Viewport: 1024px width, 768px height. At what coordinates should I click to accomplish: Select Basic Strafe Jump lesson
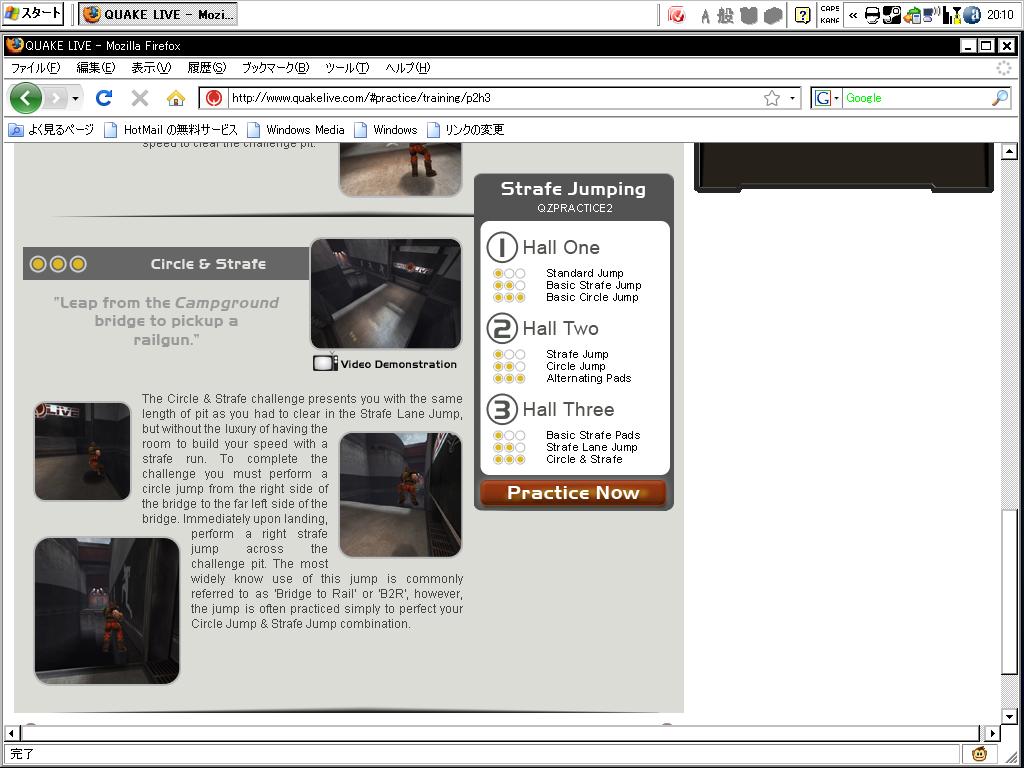point(594,285)
